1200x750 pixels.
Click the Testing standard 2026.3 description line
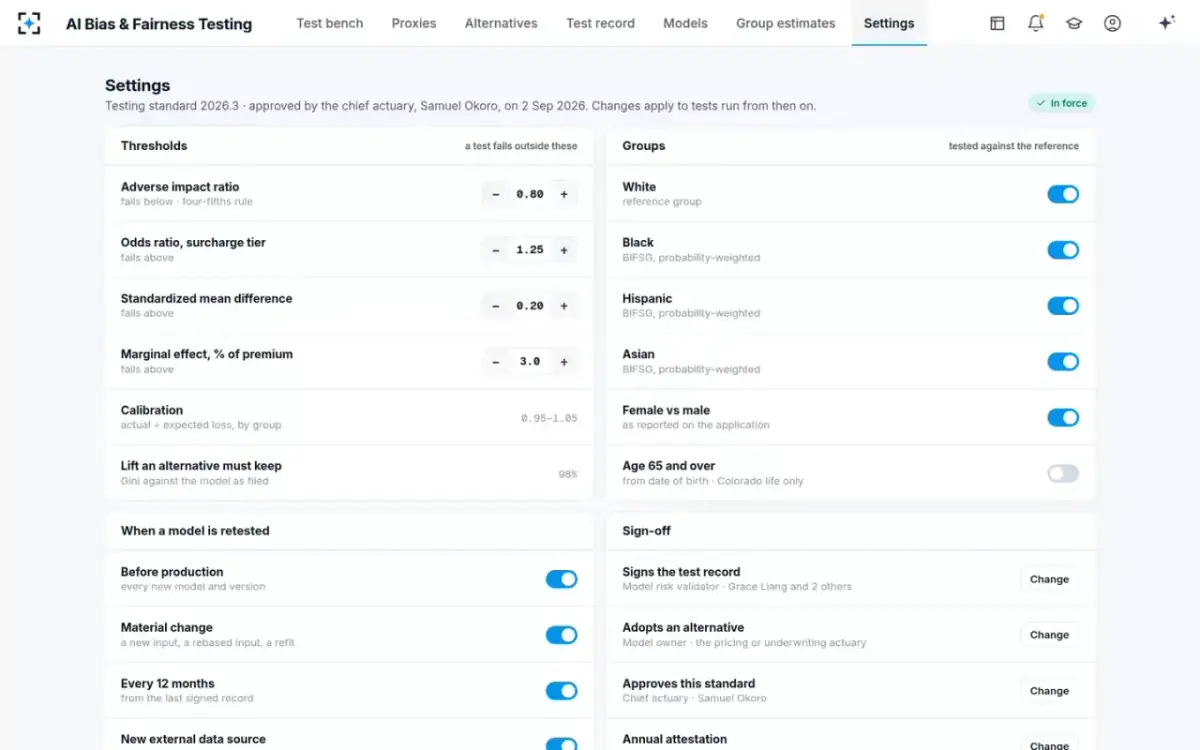[460, 106]
